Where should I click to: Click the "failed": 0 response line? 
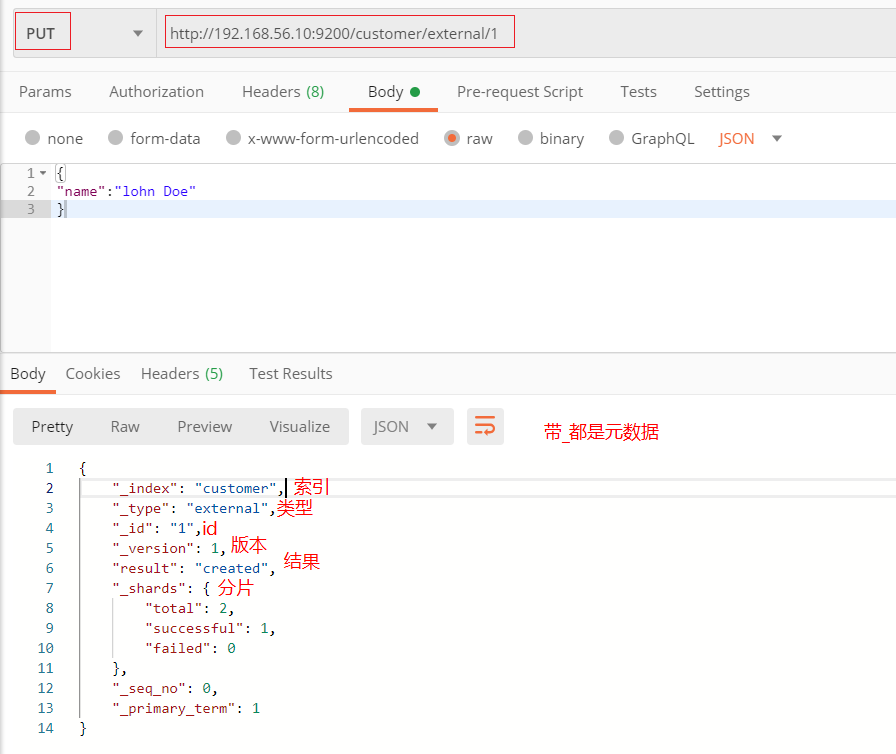click(x=190, y=648)
